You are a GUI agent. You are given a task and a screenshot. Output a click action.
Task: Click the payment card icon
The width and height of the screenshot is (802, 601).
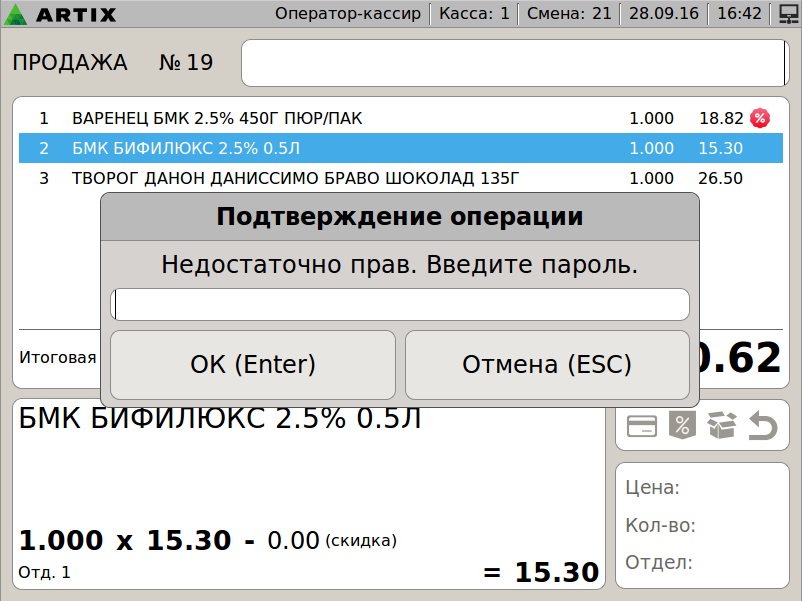[641, 426]
